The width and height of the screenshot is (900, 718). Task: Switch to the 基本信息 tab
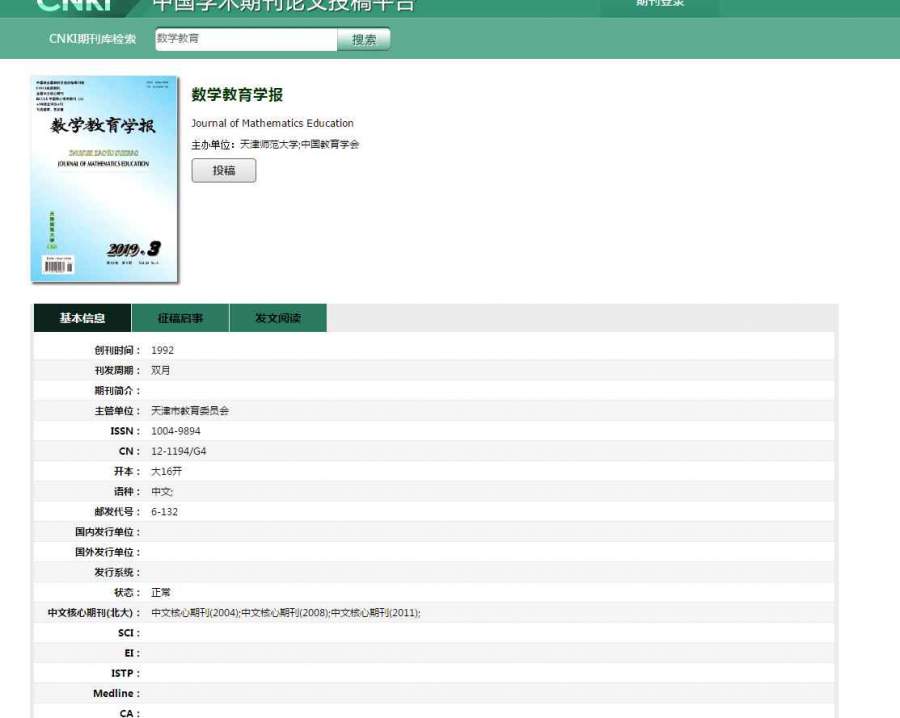click(82, 318)
